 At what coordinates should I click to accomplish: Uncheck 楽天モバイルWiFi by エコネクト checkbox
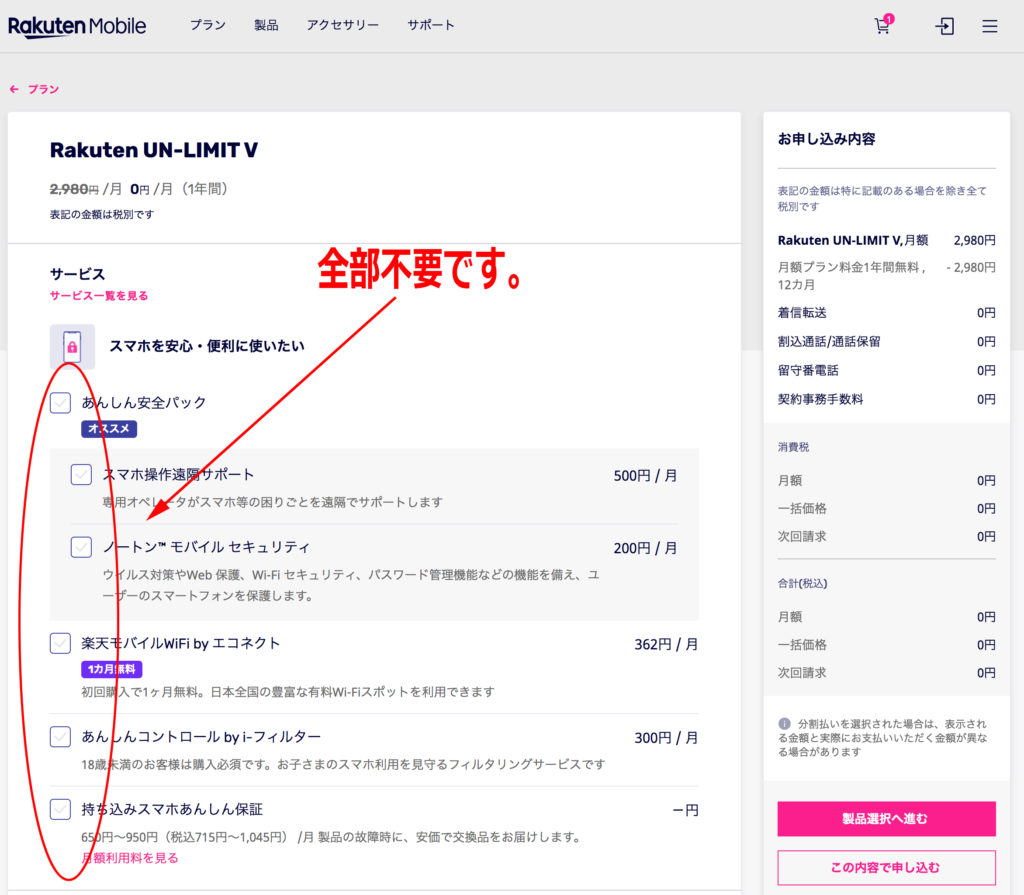(x=60, y=643)
